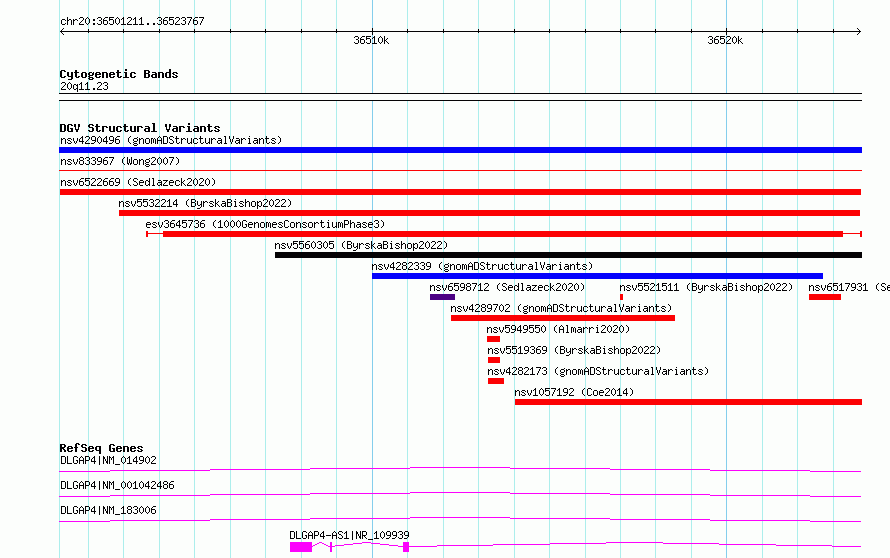Open the nsv4290496 (gnomADStructuralVariants) label

tap(171, 140)
